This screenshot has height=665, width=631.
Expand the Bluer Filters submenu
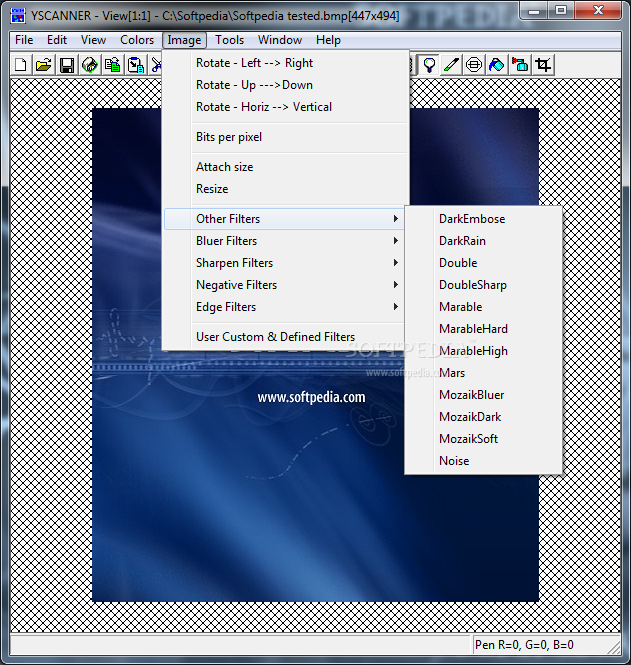click(x=285, y=241)
